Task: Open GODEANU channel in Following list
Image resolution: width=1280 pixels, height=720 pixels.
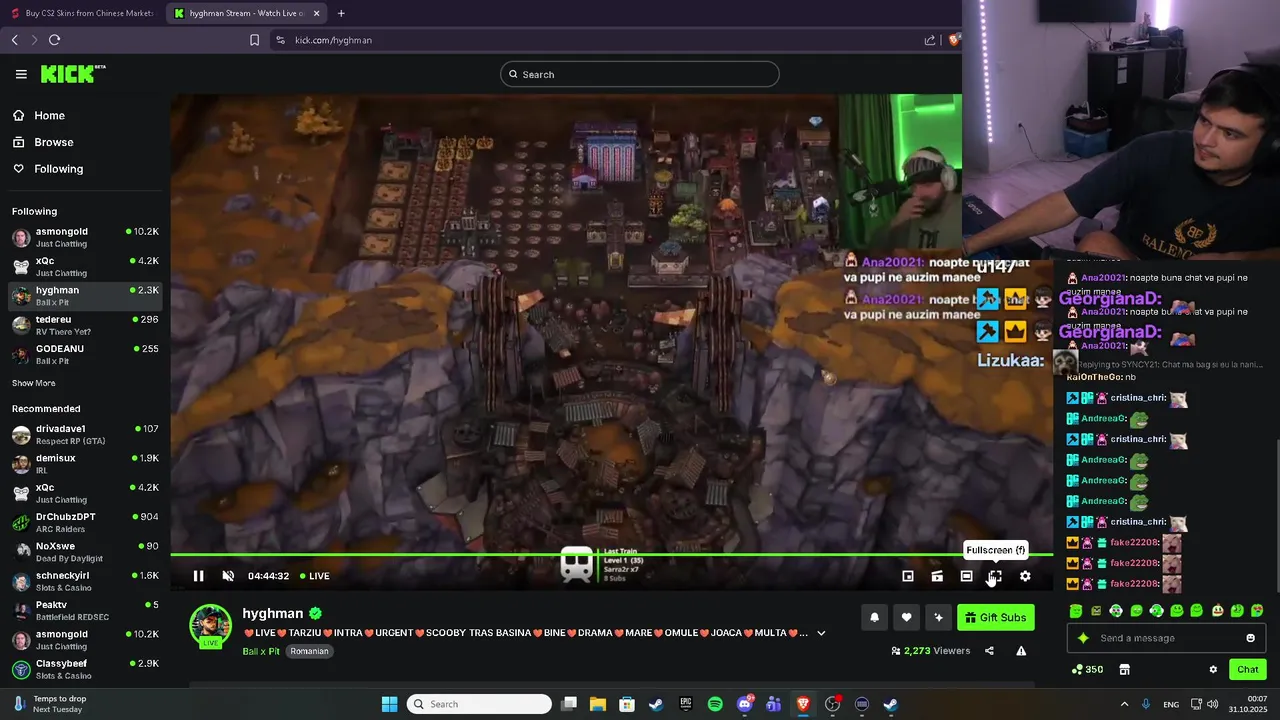Action: pos(85,354)
